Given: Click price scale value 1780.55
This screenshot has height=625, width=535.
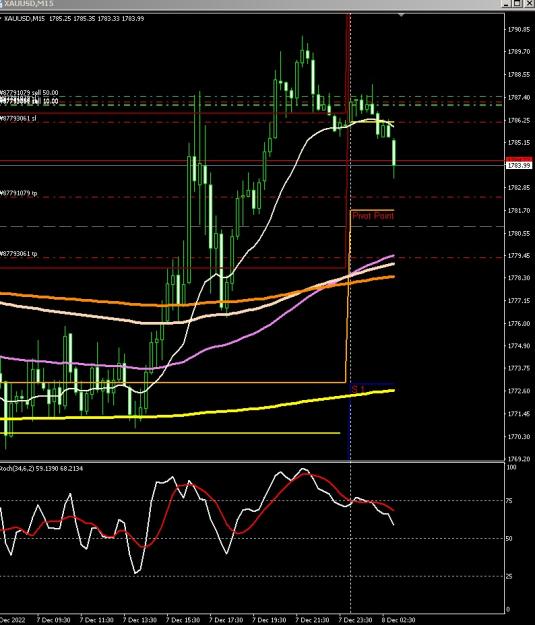Looking at the screenshot, I should coord(519,233).
